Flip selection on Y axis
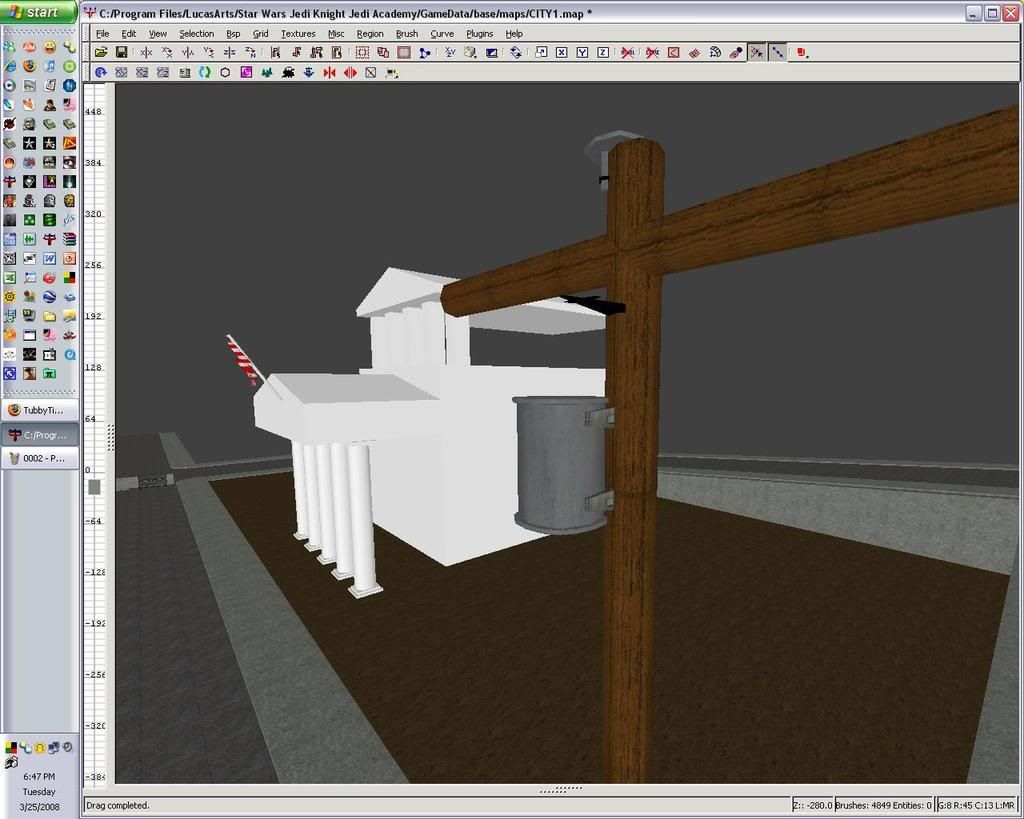Screen dimensions: 1024x819 click(x=188, y=52)
